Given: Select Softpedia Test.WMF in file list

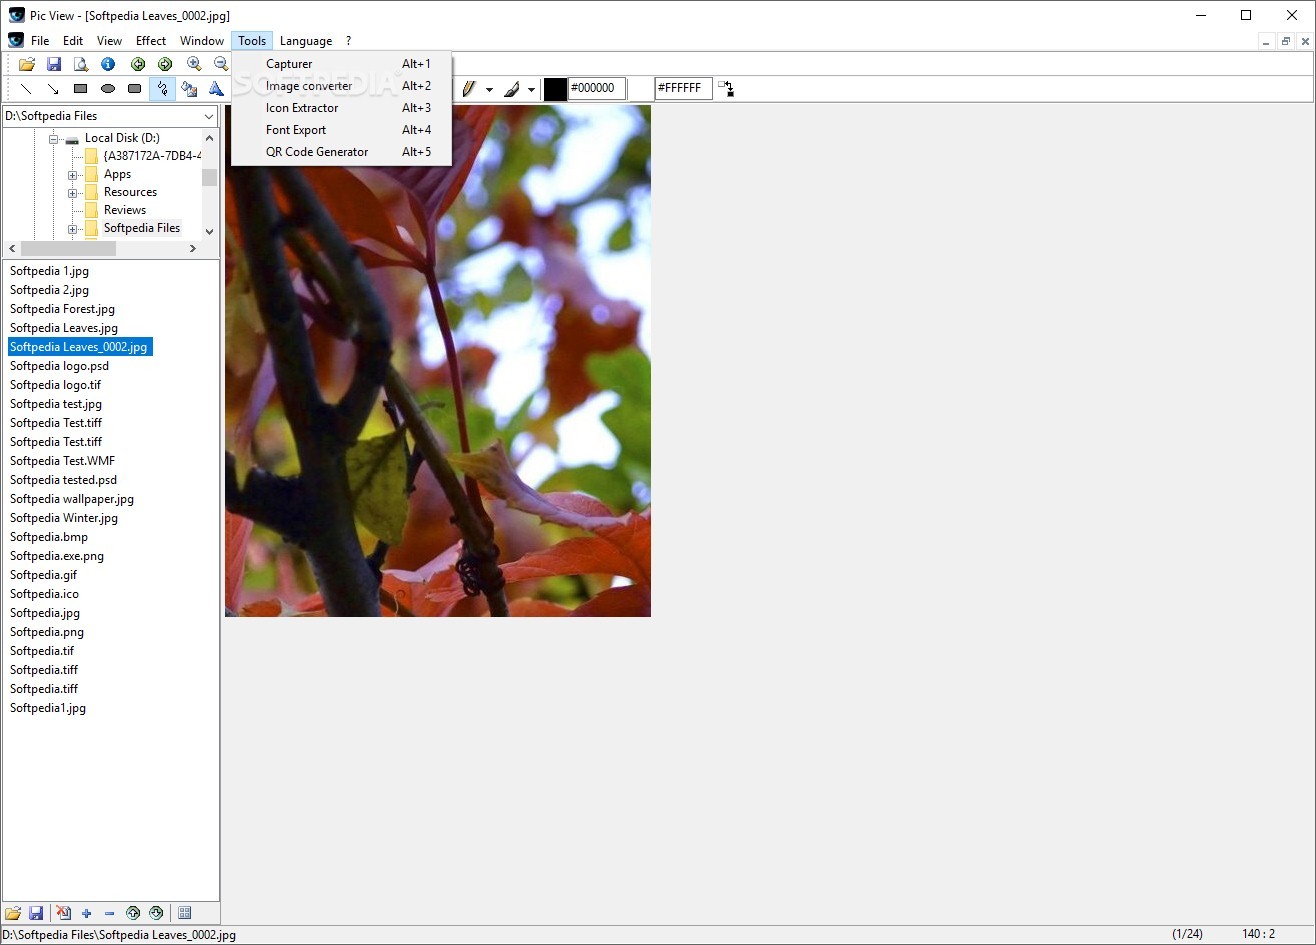Looking at the screenshot, I should [x=62, y=461].
